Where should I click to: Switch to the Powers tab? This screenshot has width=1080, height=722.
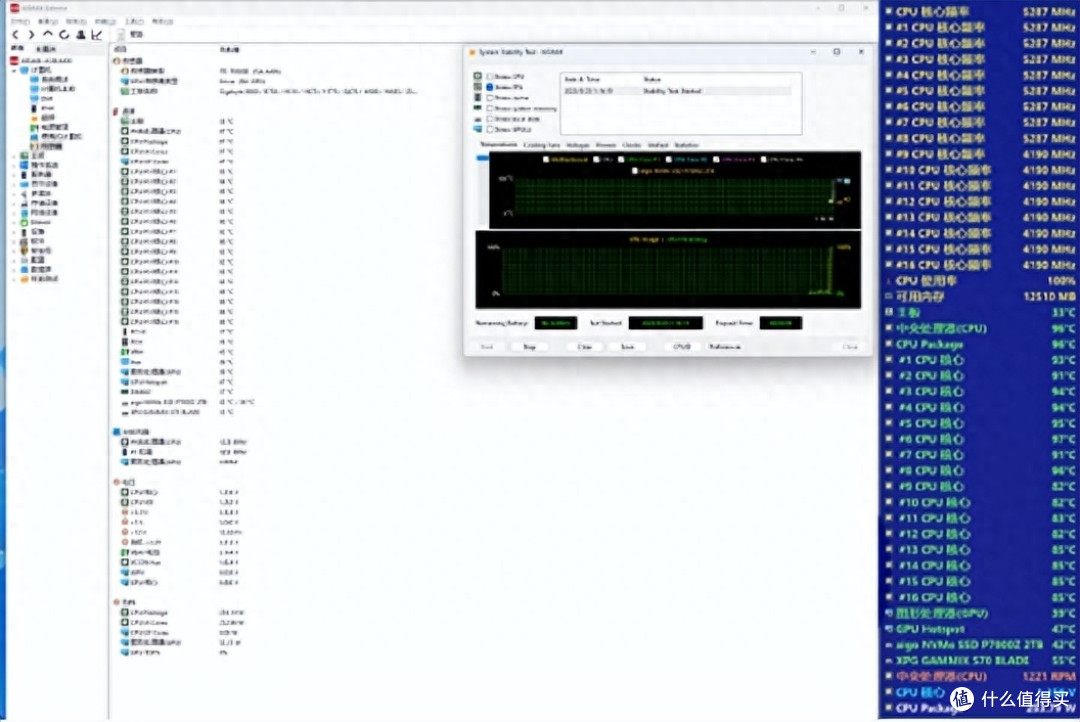pos(606,145)
